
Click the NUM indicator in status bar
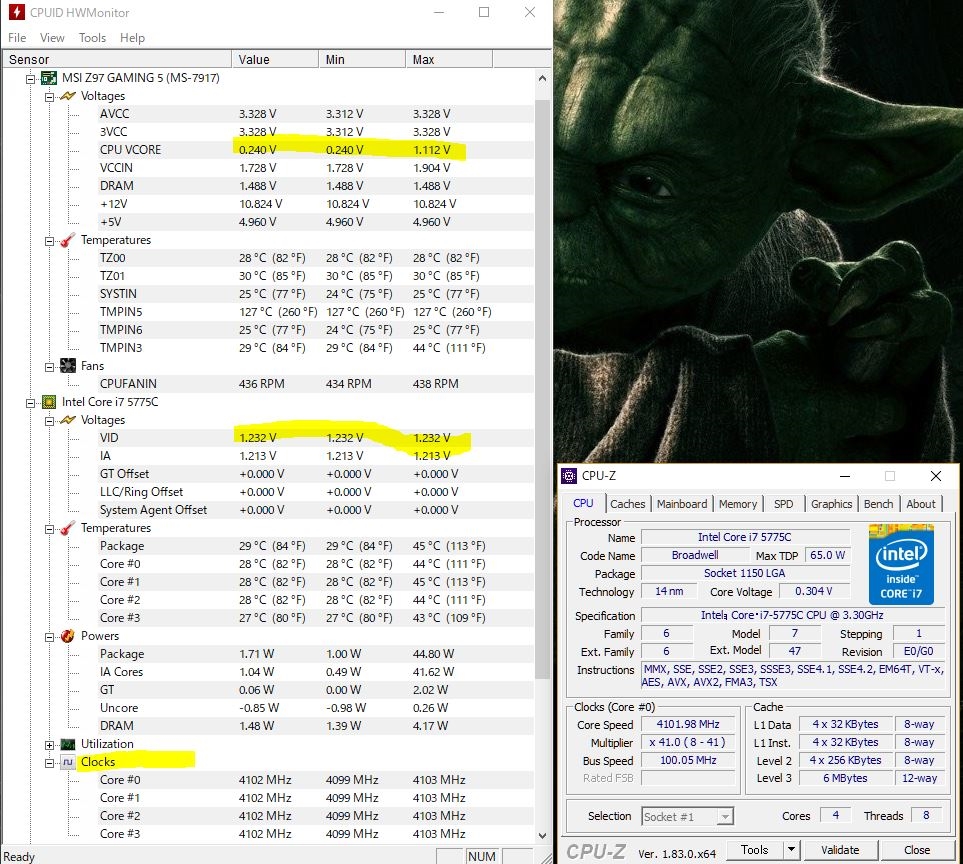tap(481, 857)
